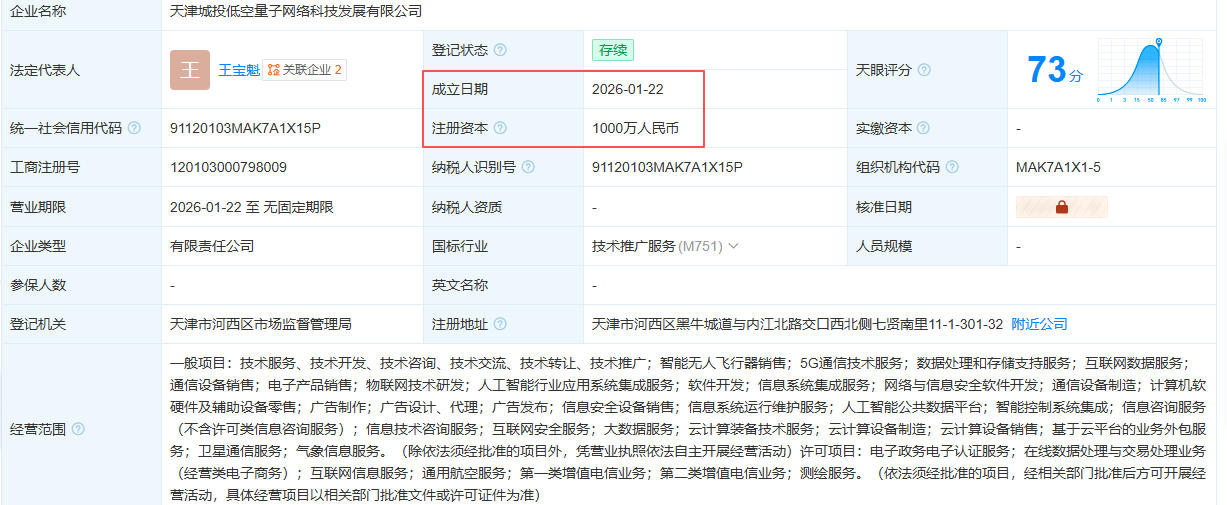
Task: Select organization code MAK7A1X1-5
Action: coord(1058,167)
